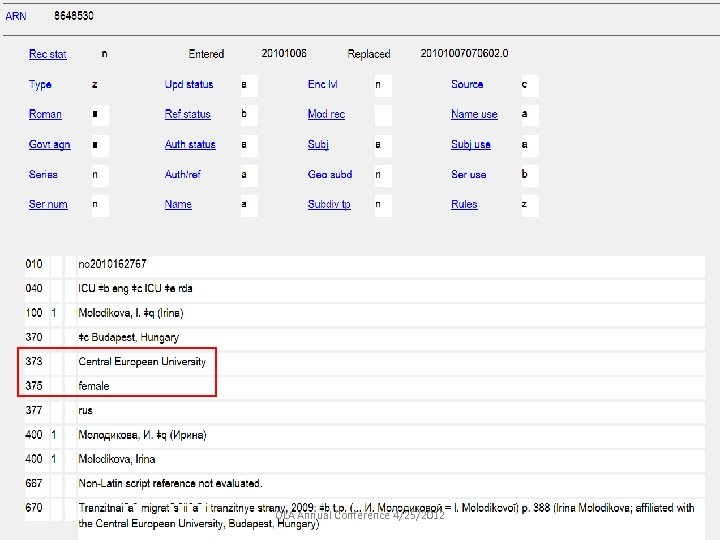Click the Name use link
This screenshot has width=720, height=540.
474,115
